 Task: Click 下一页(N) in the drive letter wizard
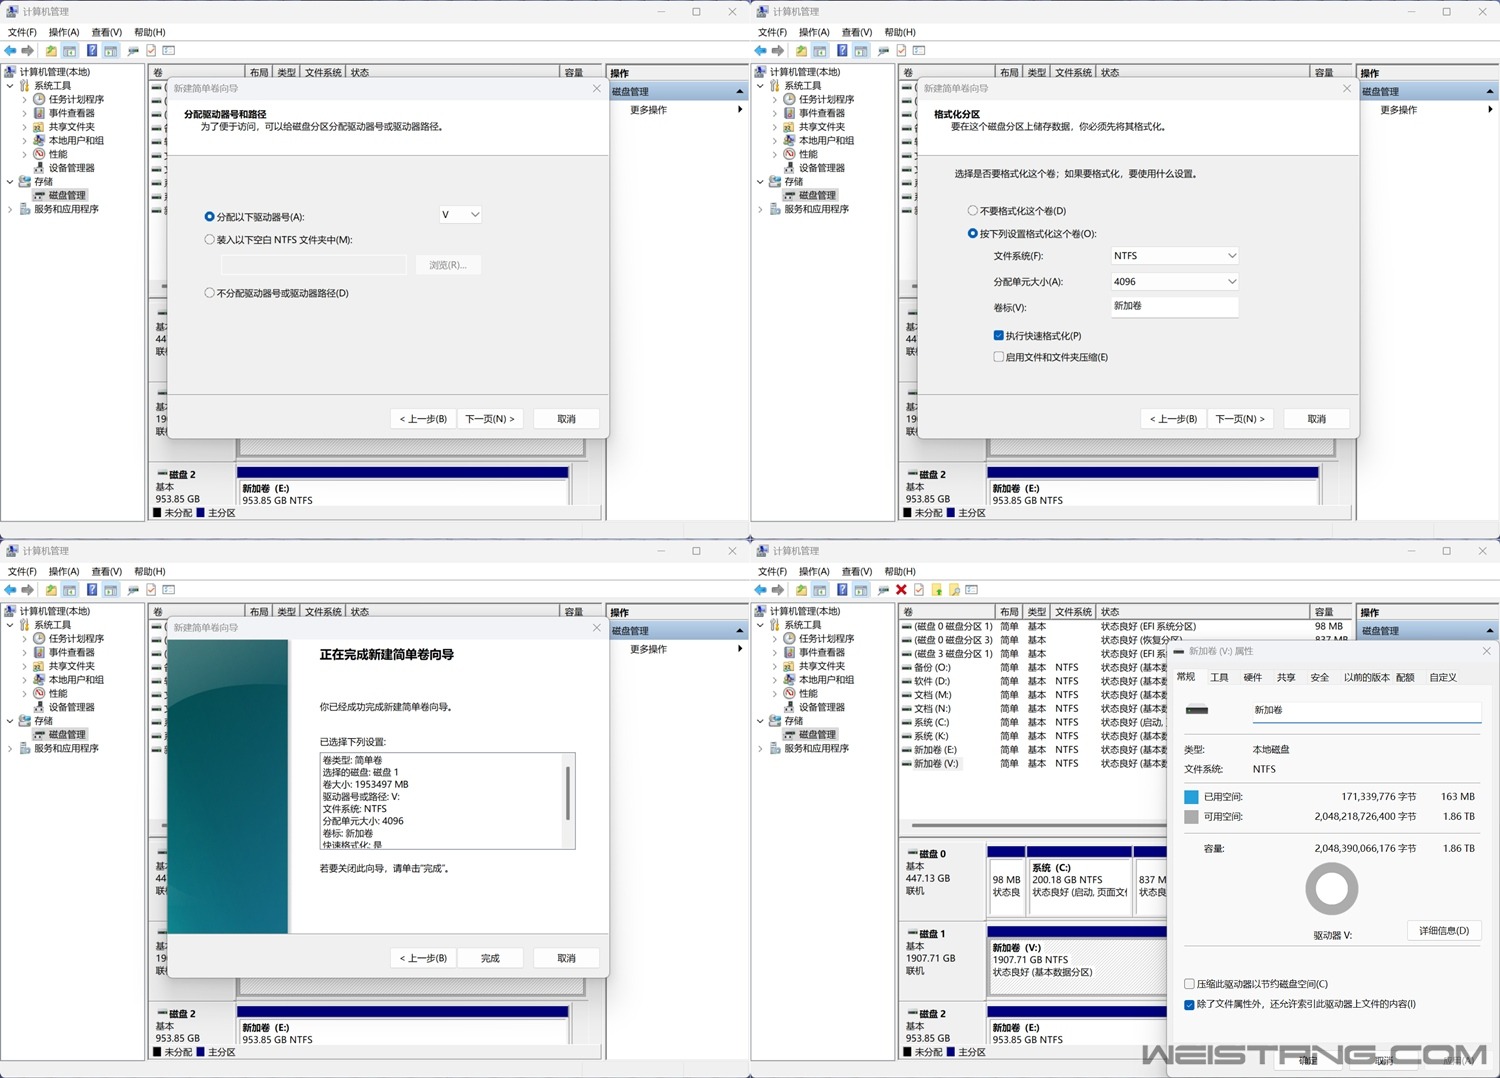point(490,419)
